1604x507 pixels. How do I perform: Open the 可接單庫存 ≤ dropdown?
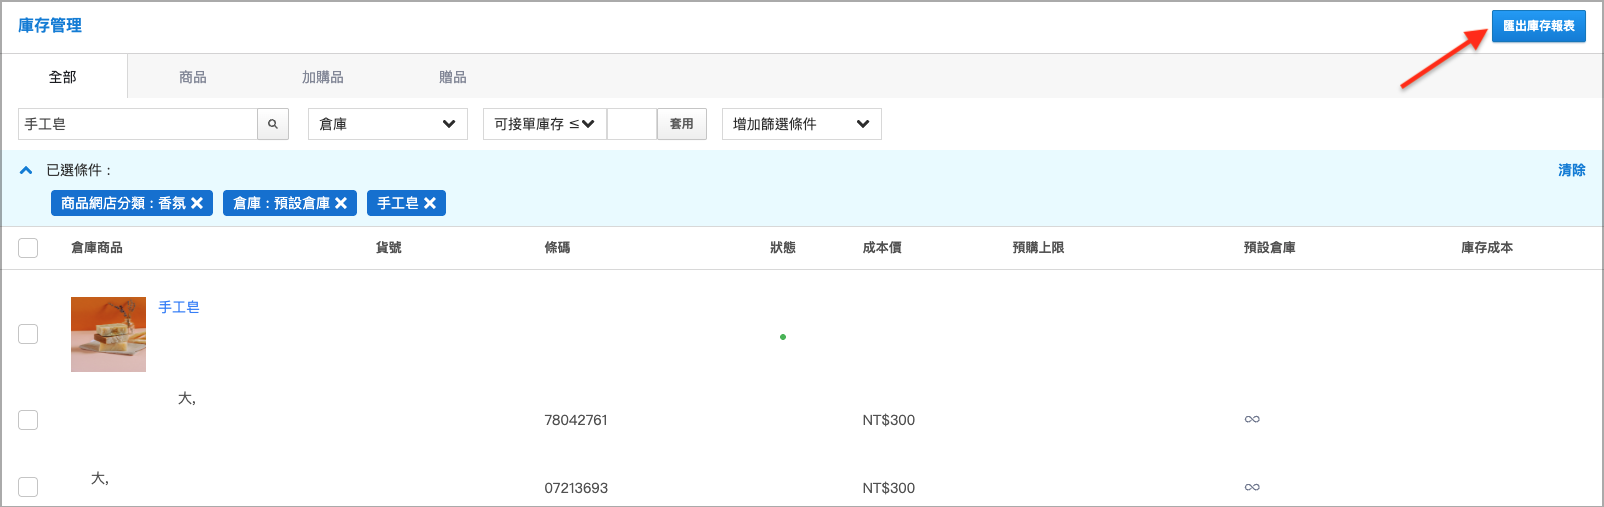(x=545, y=124)
